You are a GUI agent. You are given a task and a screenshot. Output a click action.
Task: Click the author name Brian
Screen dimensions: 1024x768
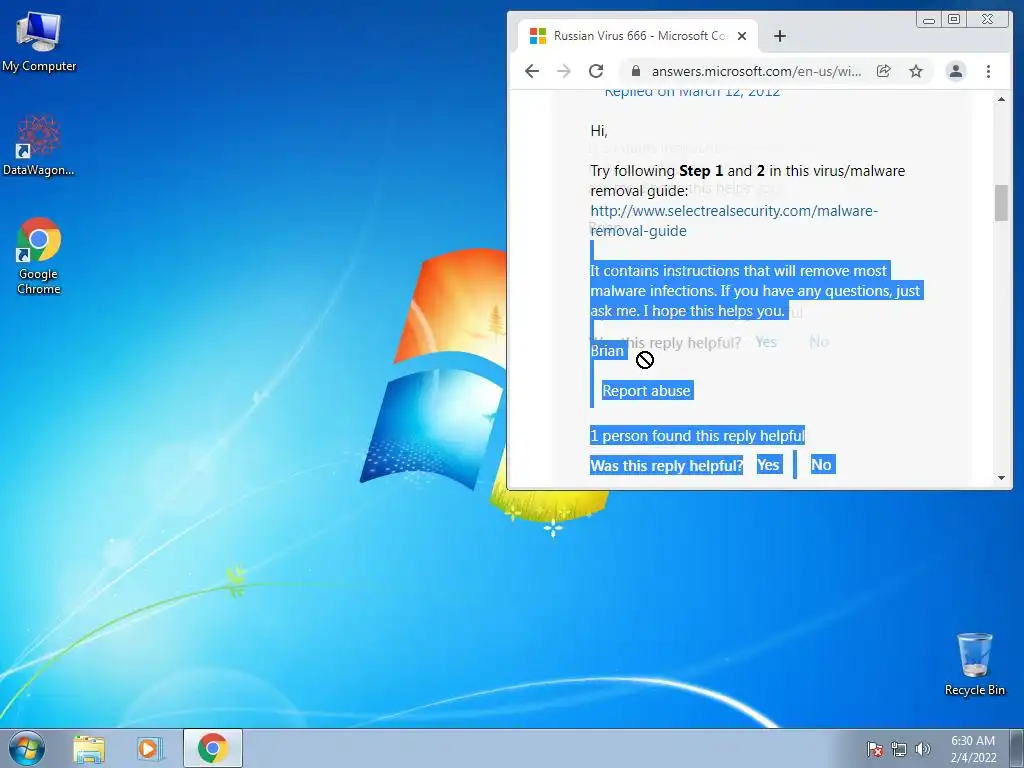pos(607,351)
